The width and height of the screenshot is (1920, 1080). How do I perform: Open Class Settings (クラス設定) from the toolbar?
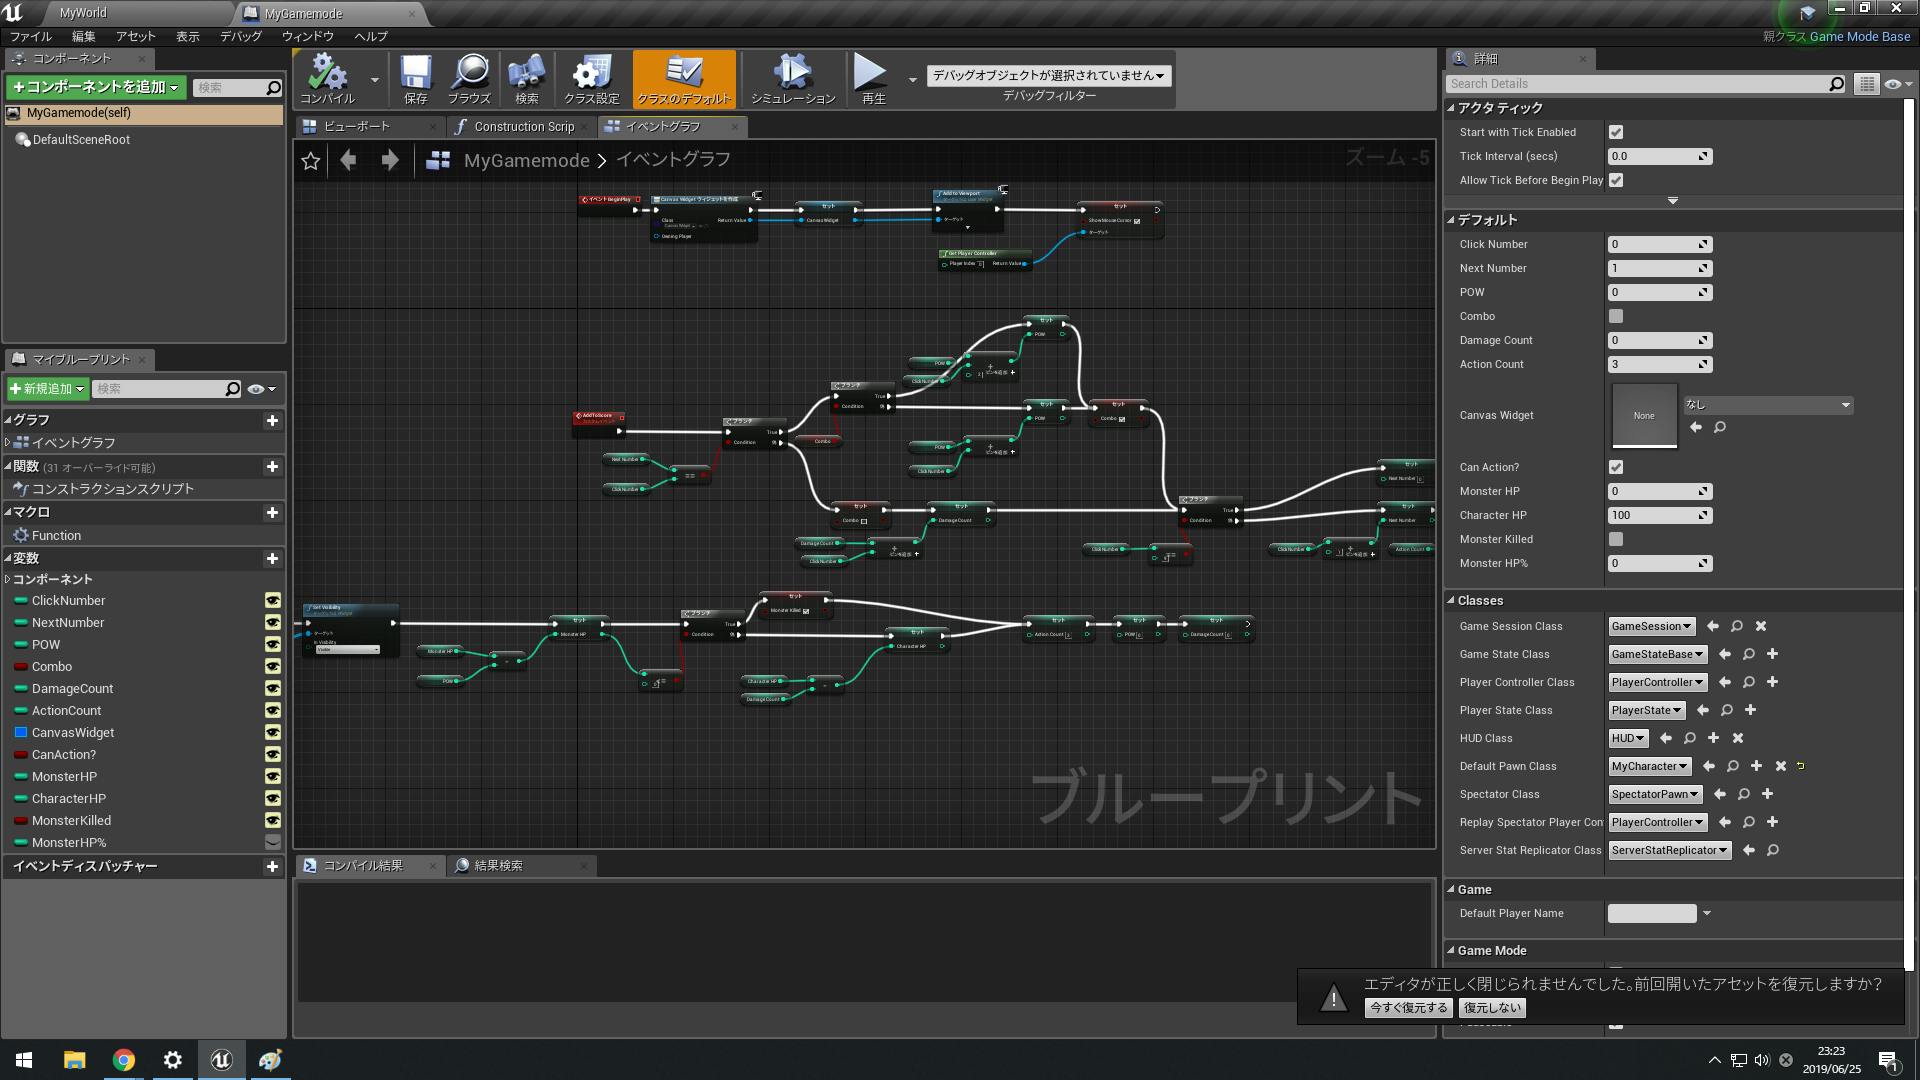tap(591, 78)
